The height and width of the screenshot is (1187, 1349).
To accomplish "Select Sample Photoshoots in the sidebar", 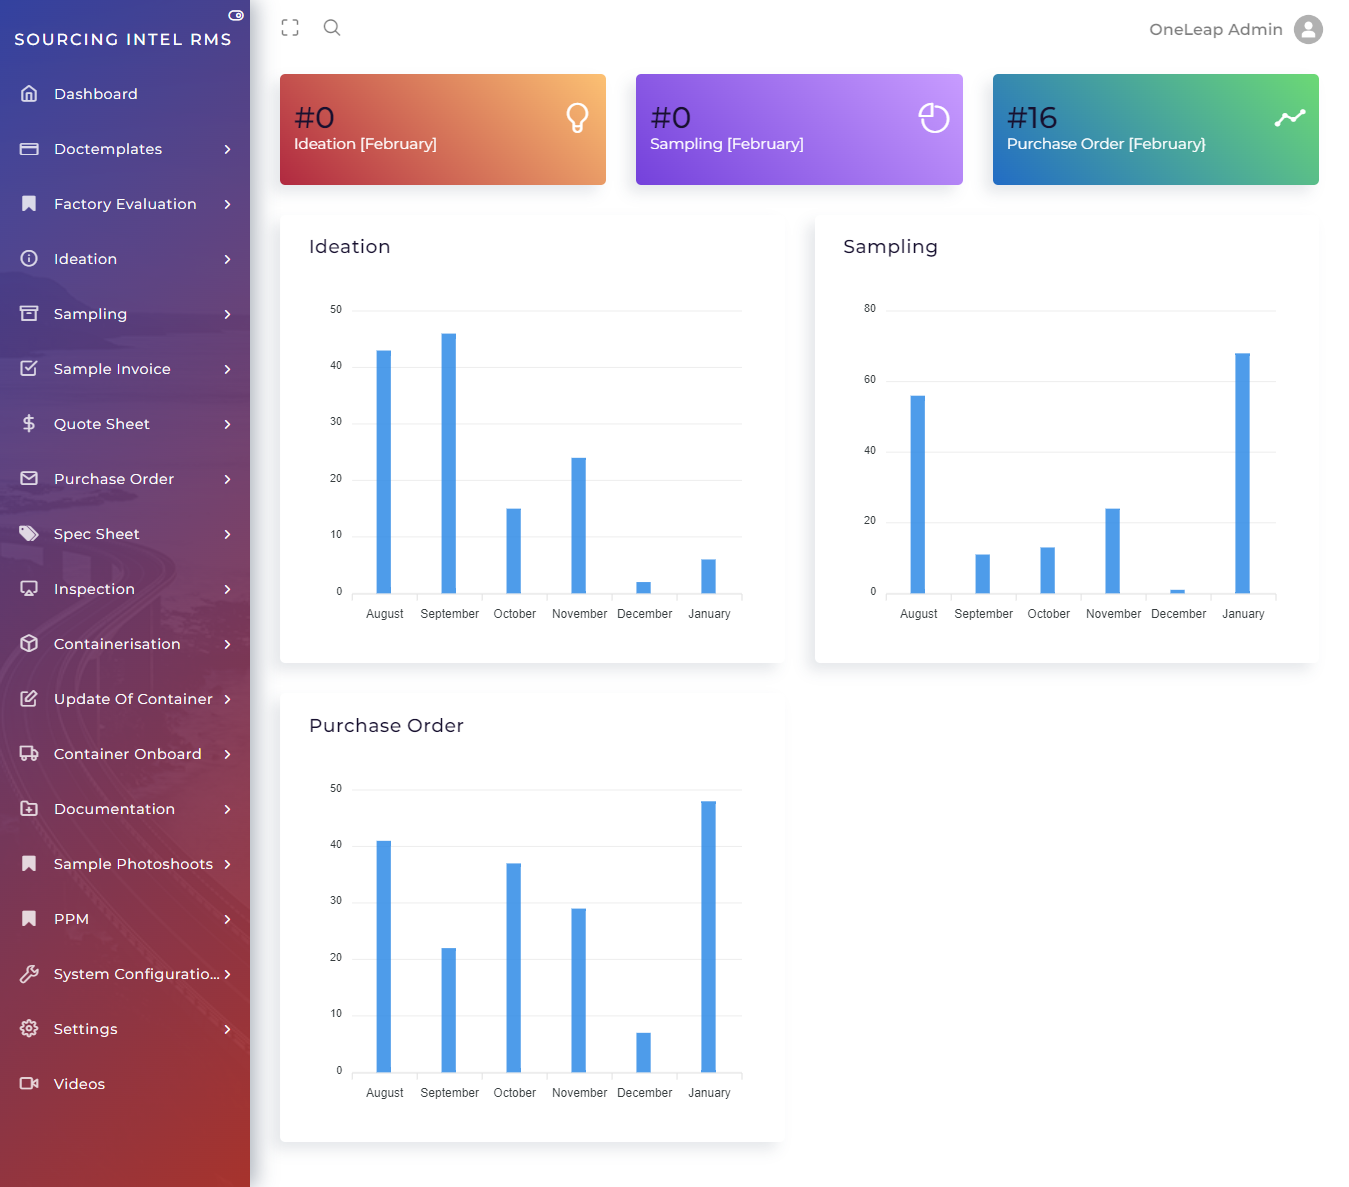I will 133,864.
